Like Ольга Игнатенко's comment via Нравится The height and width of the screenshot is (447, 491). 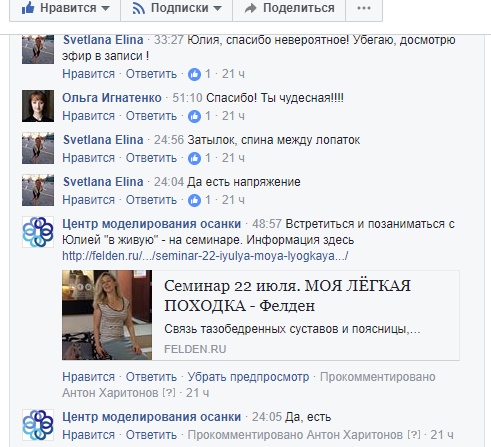(89, 116)
